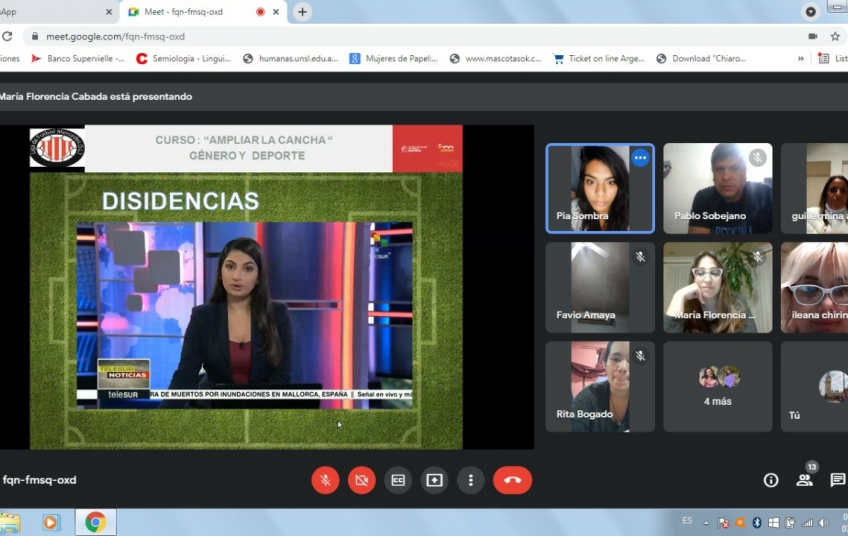
Task: Click network signal icon in tray
Action: (x=807, y=522)
